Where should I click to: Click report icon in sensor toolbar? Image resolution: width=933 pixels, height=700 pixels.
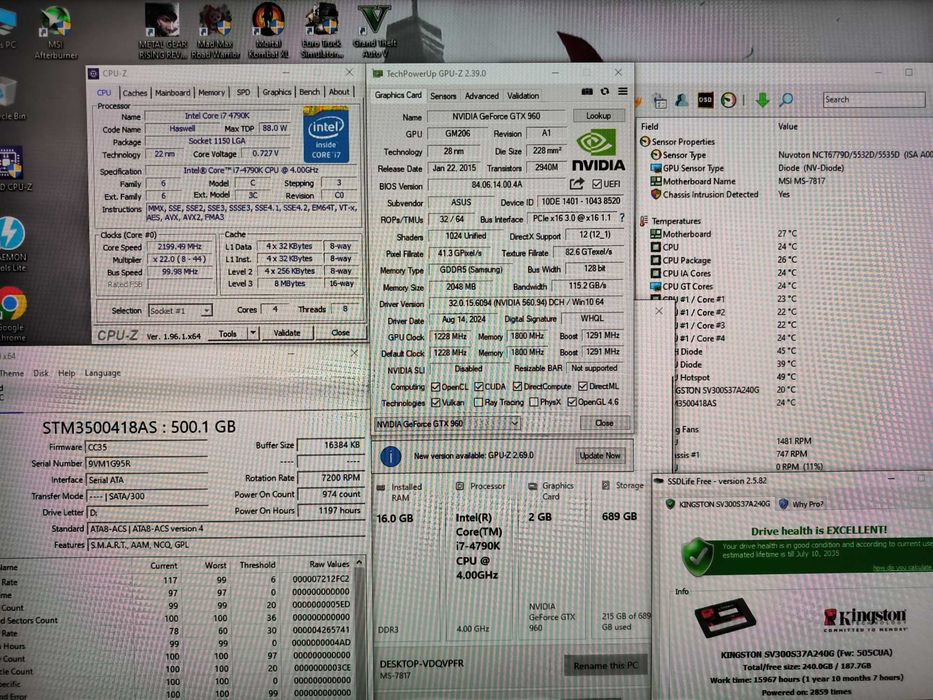pos(660,101)
